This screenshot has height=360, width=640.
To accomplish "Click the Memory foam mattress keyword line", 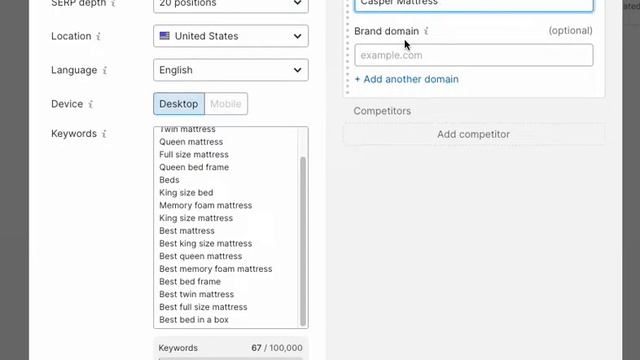I will point(205,205).
